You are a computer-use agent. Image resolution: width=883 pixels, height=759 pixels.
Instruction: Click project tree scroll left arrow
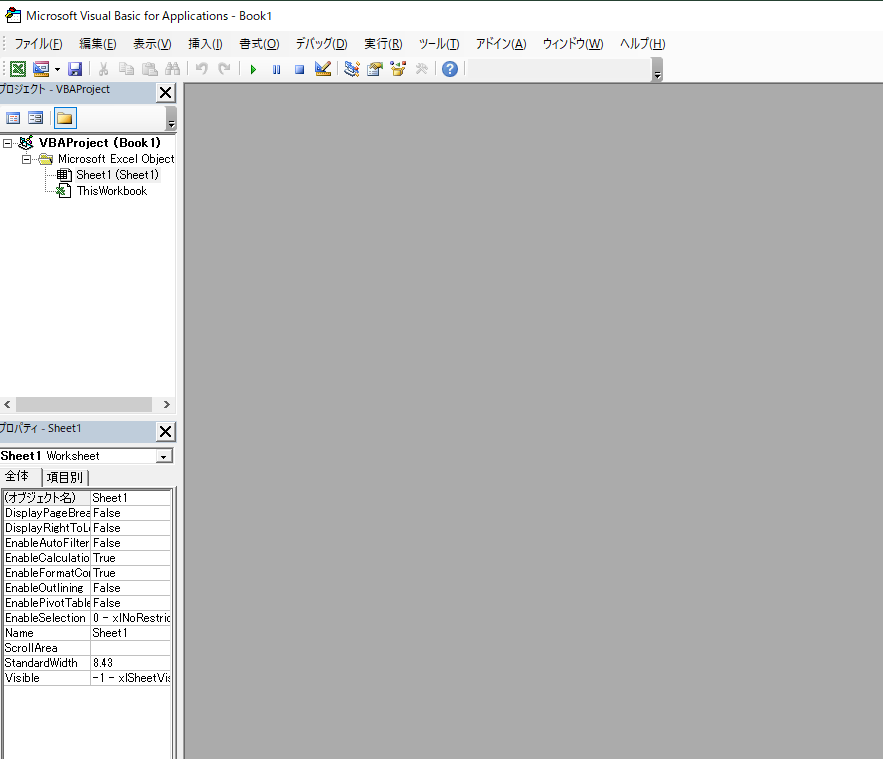point(7,404)
